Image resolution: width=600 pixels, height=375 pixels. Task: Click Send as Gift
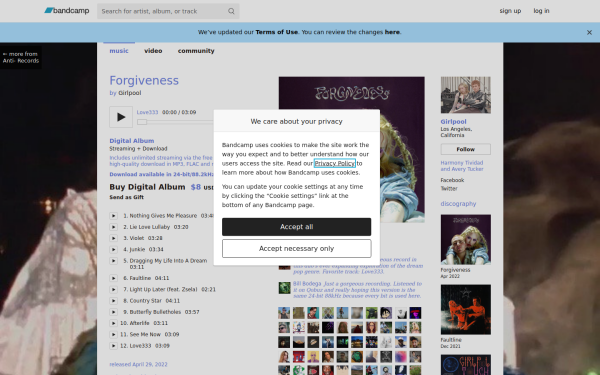127,197
